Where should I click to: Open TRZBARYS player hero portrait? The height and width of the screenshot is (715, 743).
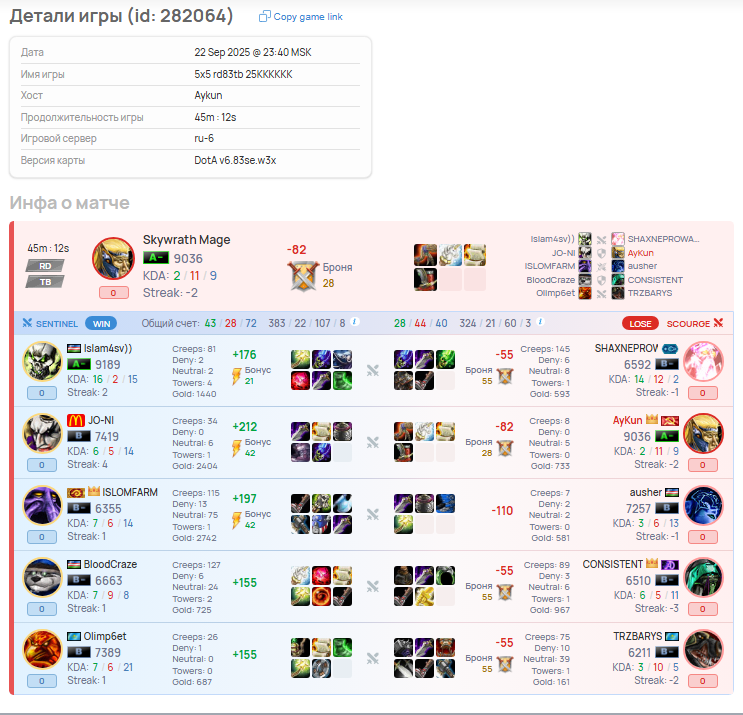click(x=704, y=649)
